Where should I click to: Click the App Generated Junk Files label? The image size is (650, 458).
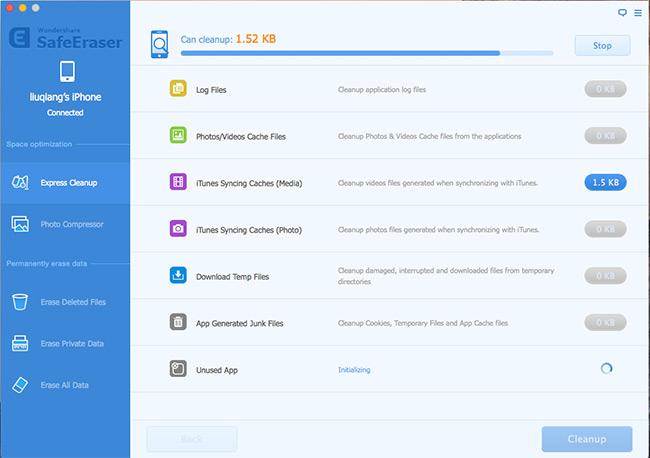[x=240, y=323]
